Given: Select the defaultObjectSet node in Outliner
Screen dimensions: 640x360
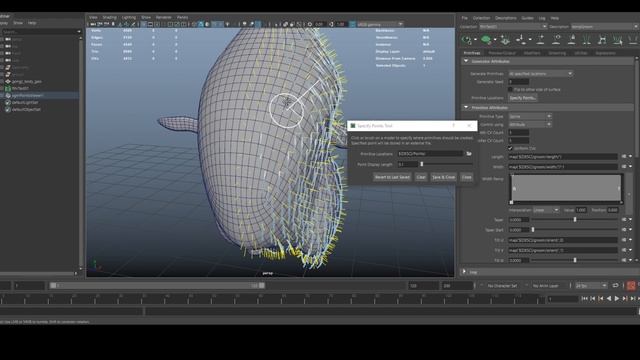Looking at the screenshot, I should point(25,109).
